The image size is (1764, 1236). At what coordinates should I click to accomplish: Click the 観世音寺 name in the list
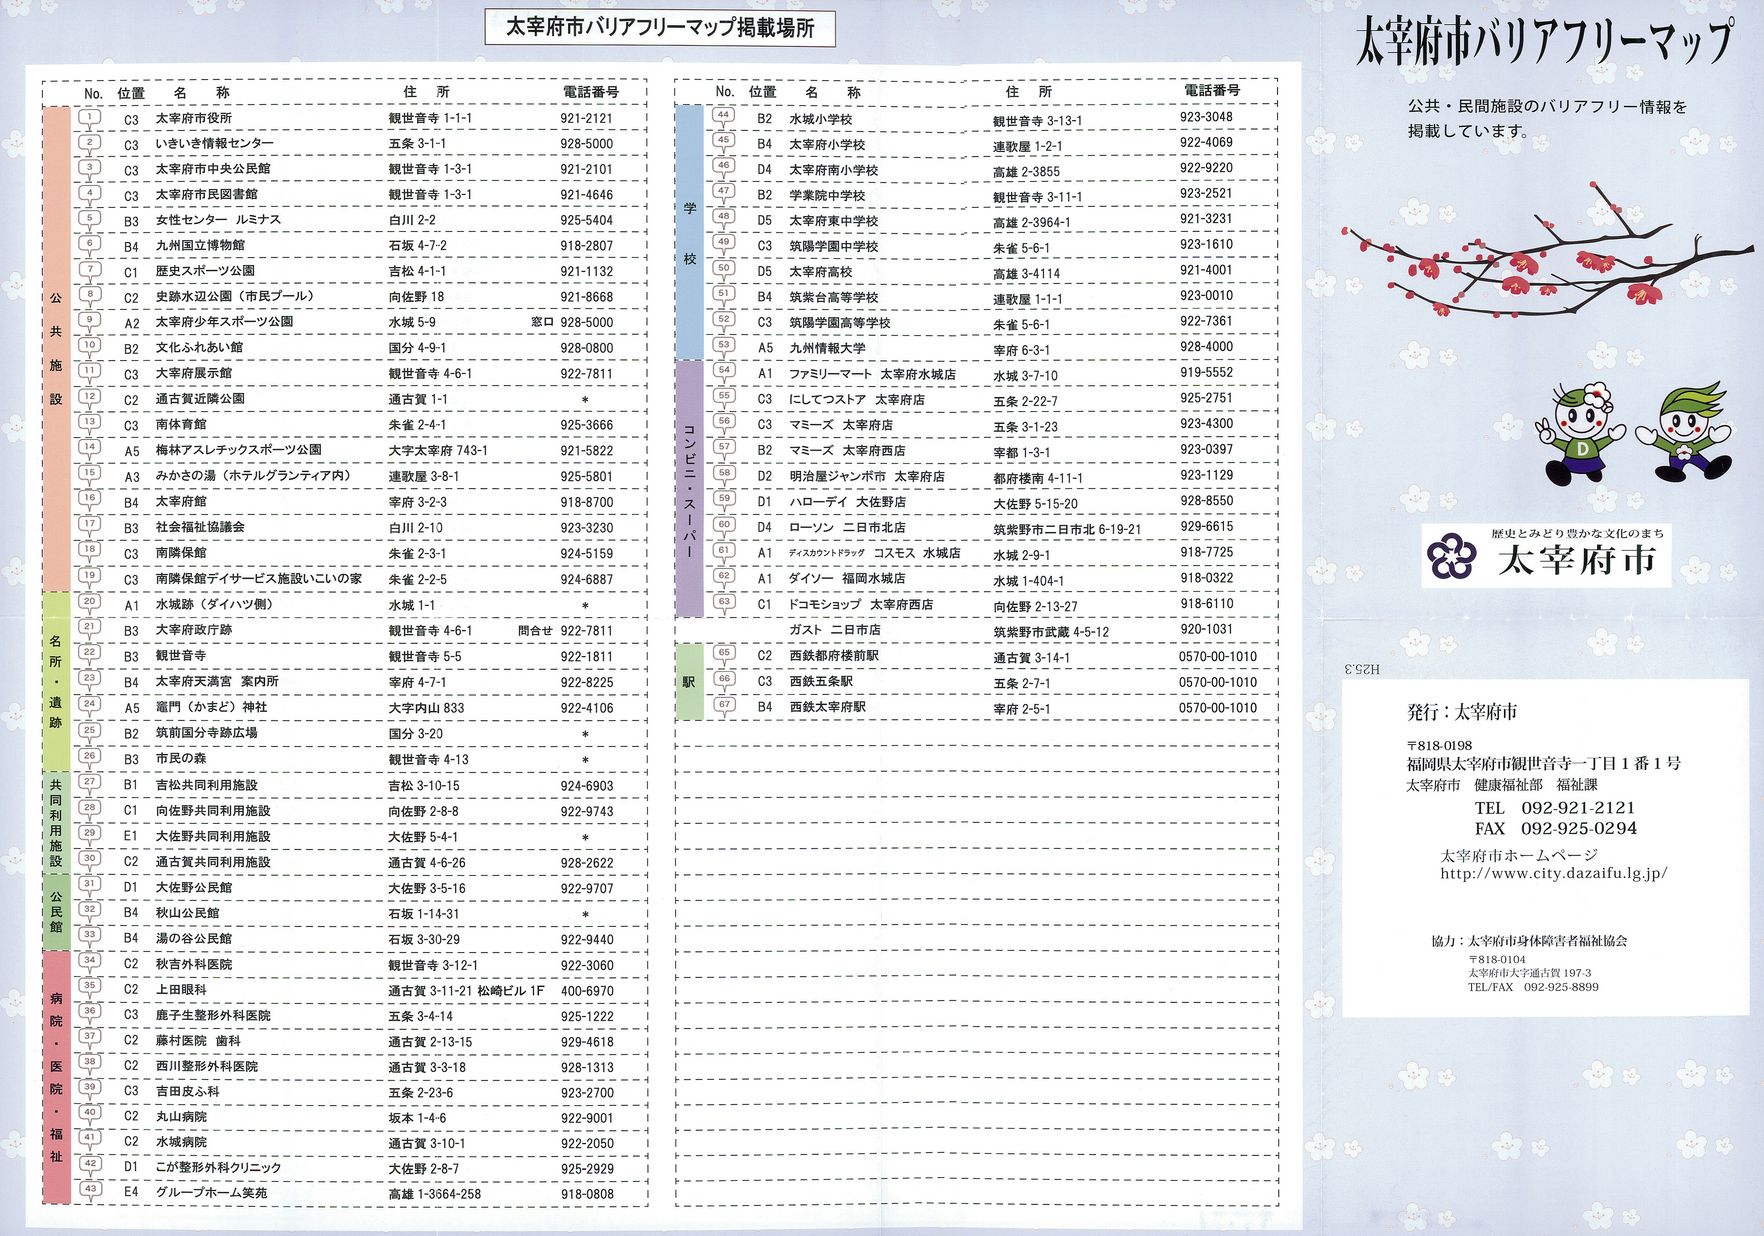pyautogui.click(x=181, y=656)
